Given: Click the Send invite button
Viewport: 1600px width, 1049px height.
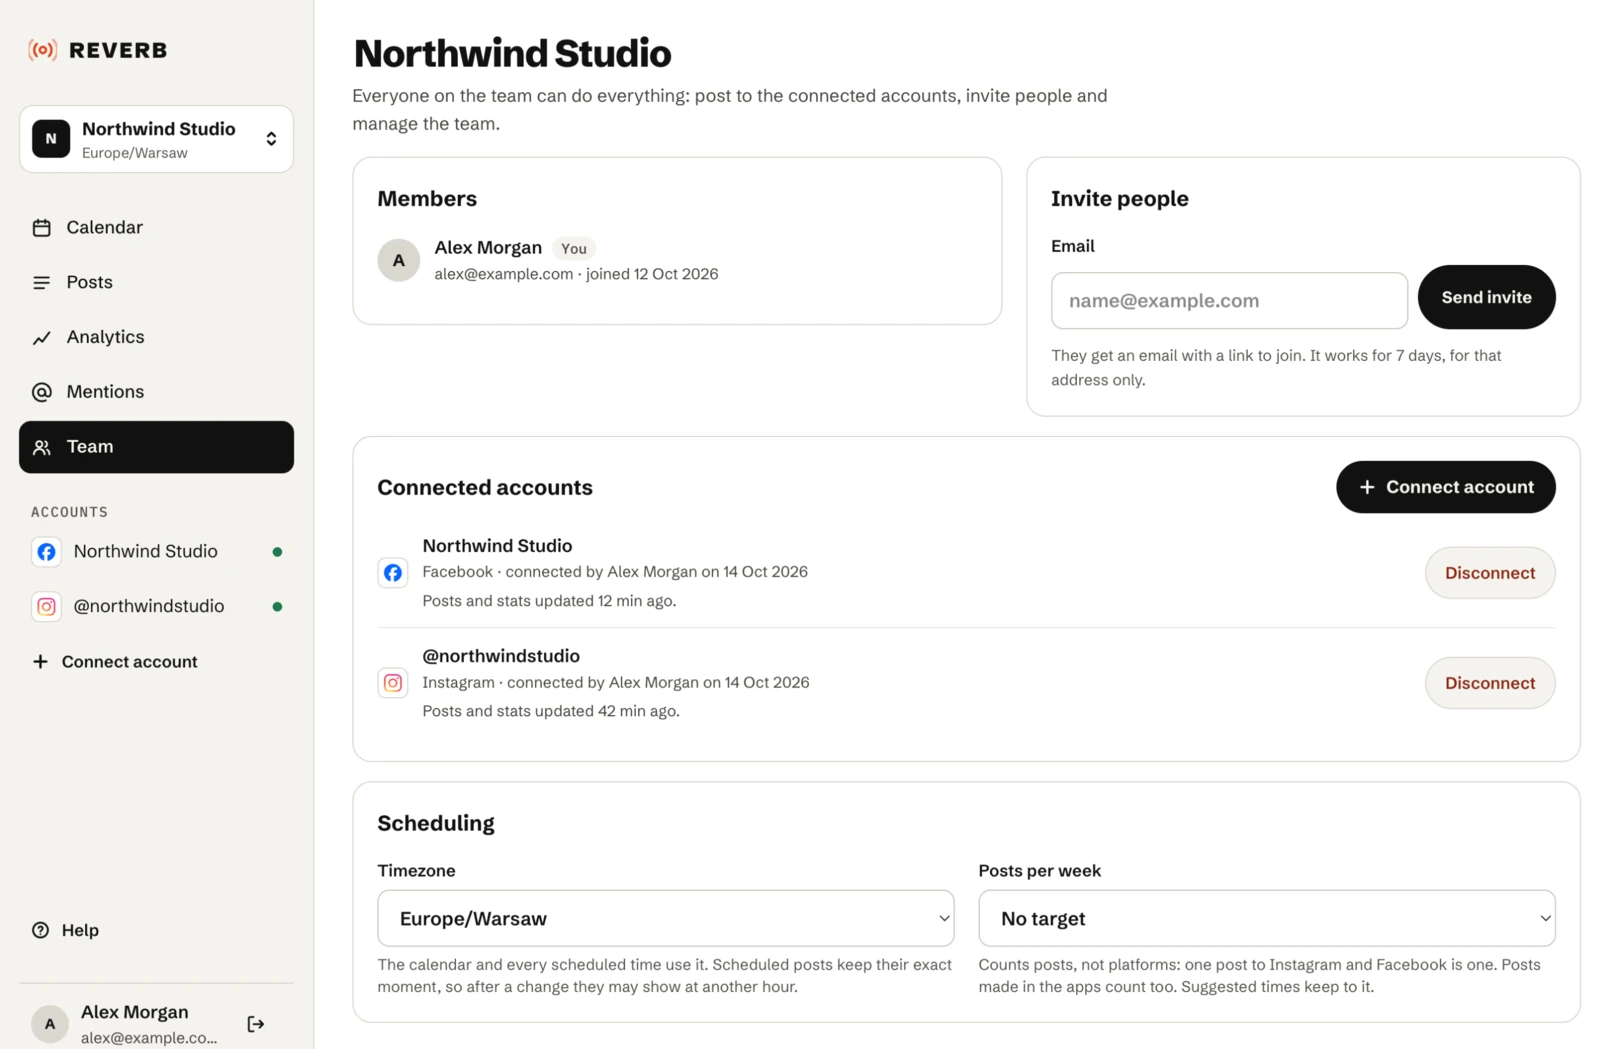Looking at the screenshot, I should point(1486,297).
